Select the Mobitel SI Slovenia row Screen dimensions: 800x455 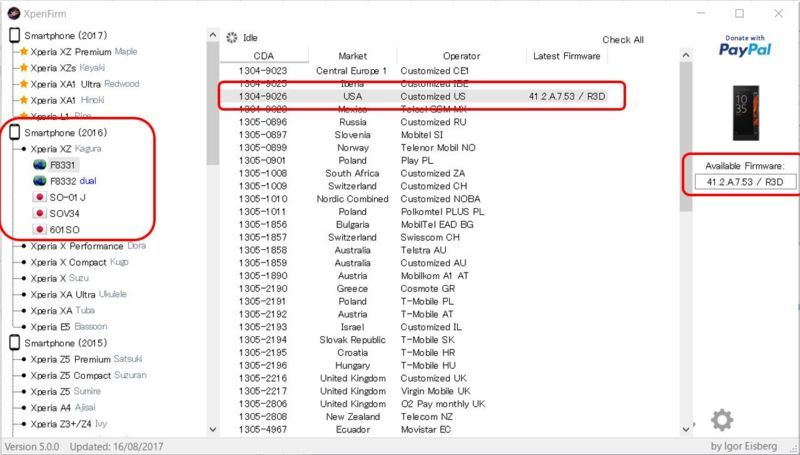click(414, 135)
